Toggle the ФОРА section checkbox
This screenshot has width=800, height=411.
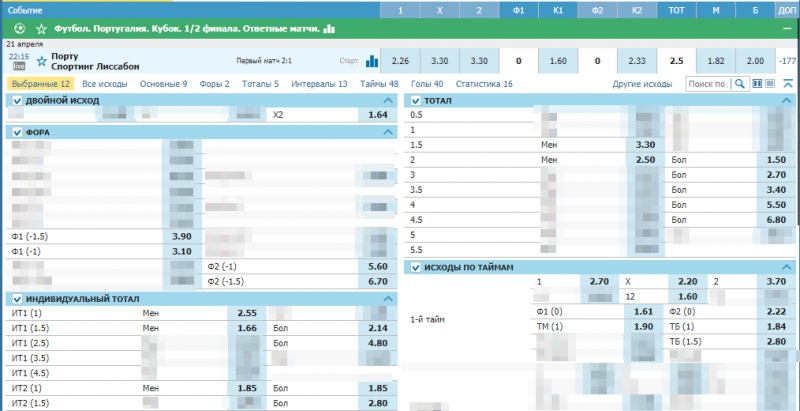[x=17, y=132]
